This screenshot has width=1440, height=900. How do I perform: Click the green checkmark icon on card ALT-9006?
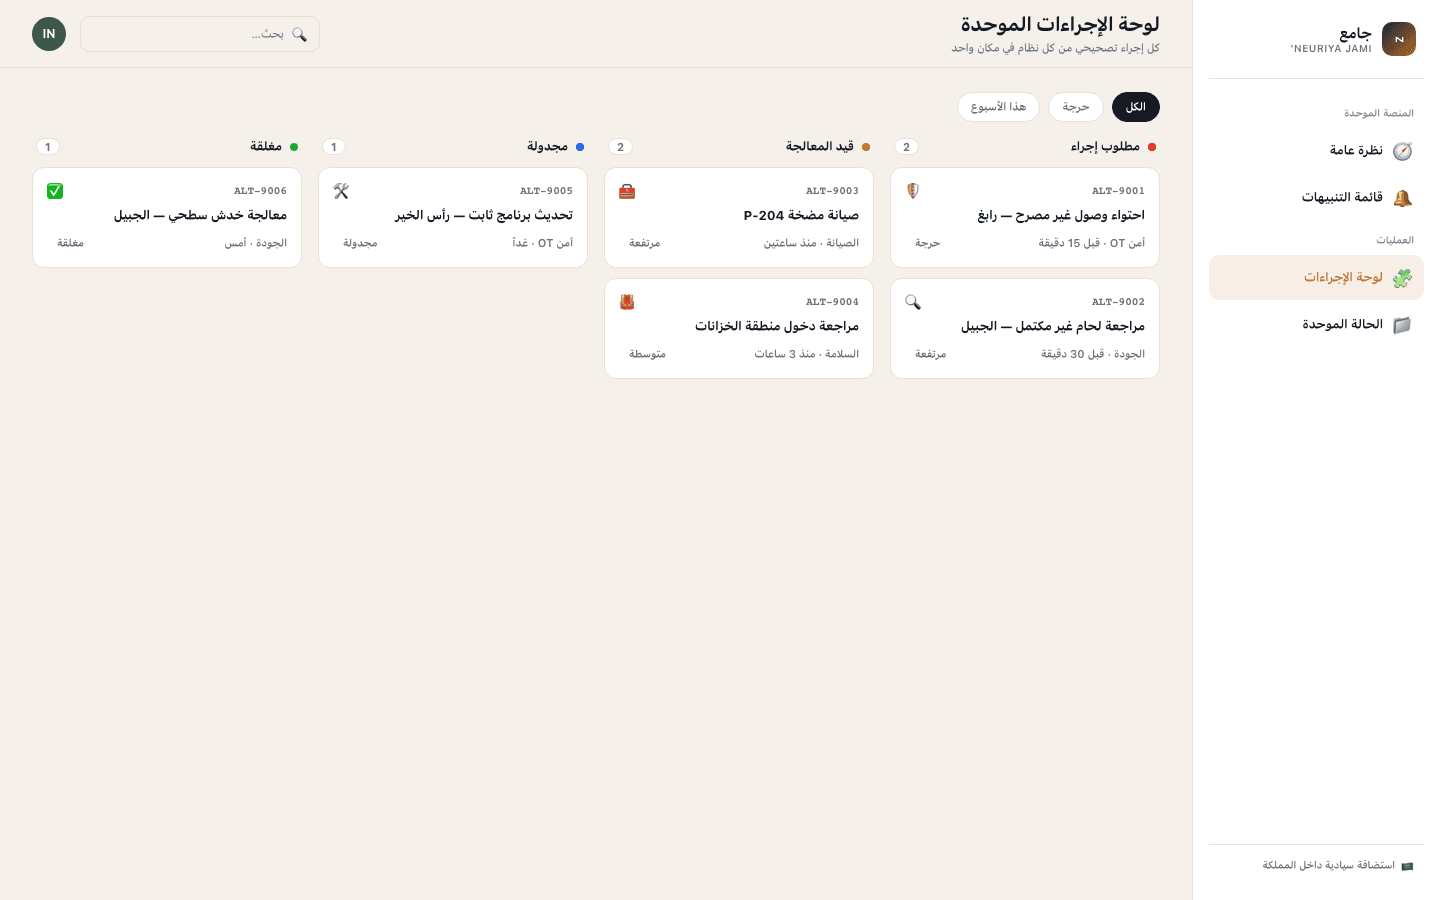click(55, 191)
